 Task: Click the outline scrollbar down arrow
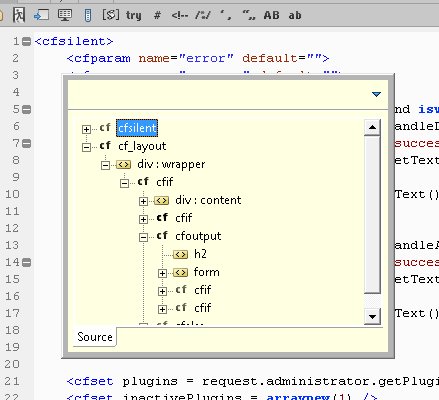372,316
